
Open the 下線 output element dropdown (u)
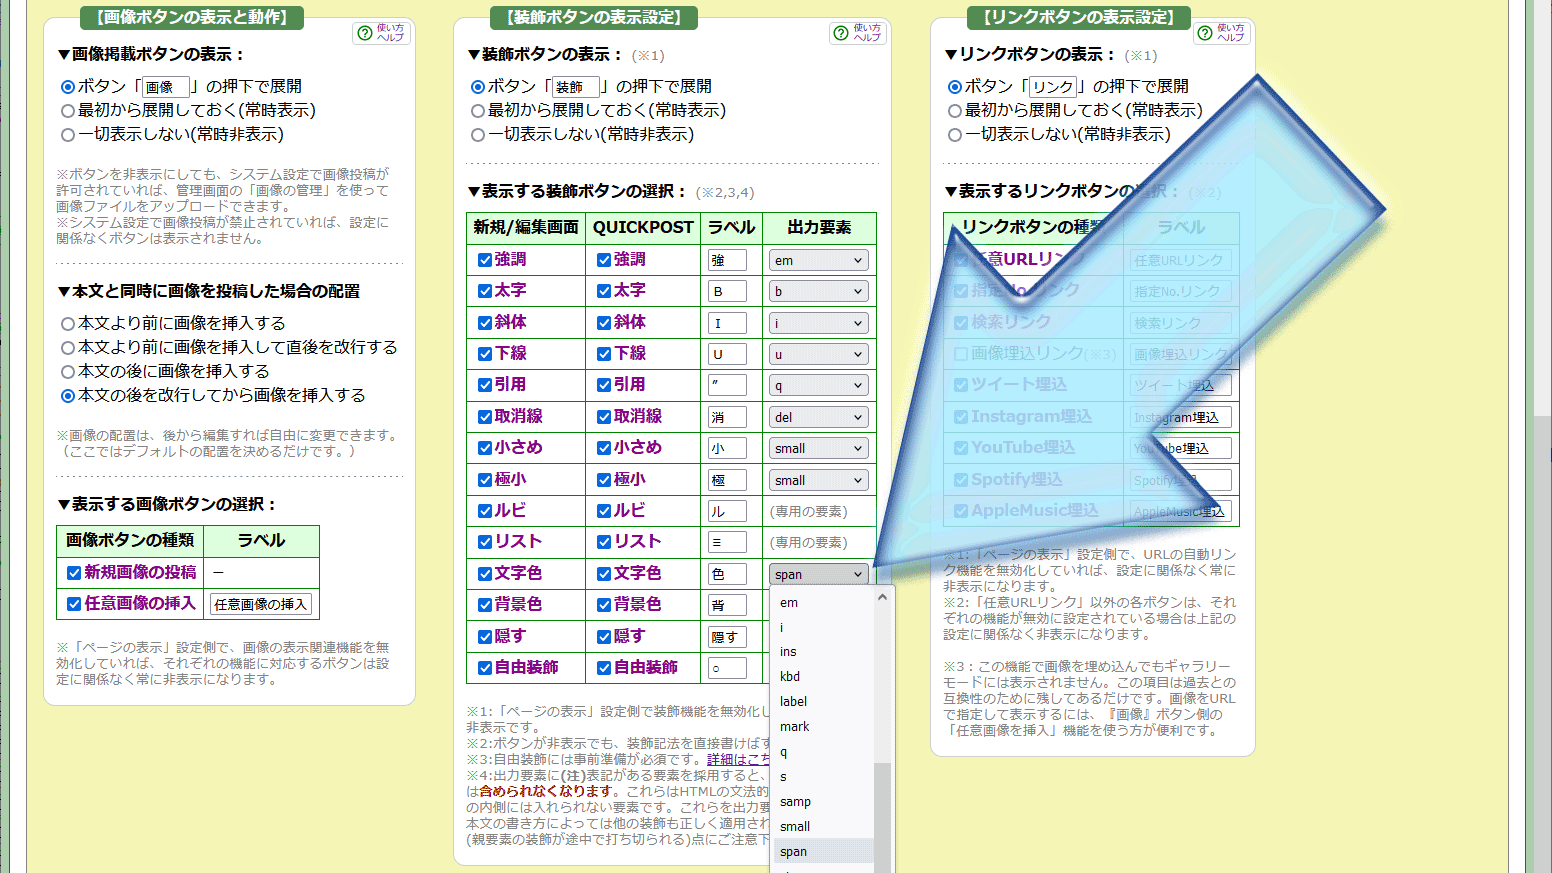[819, 354]
